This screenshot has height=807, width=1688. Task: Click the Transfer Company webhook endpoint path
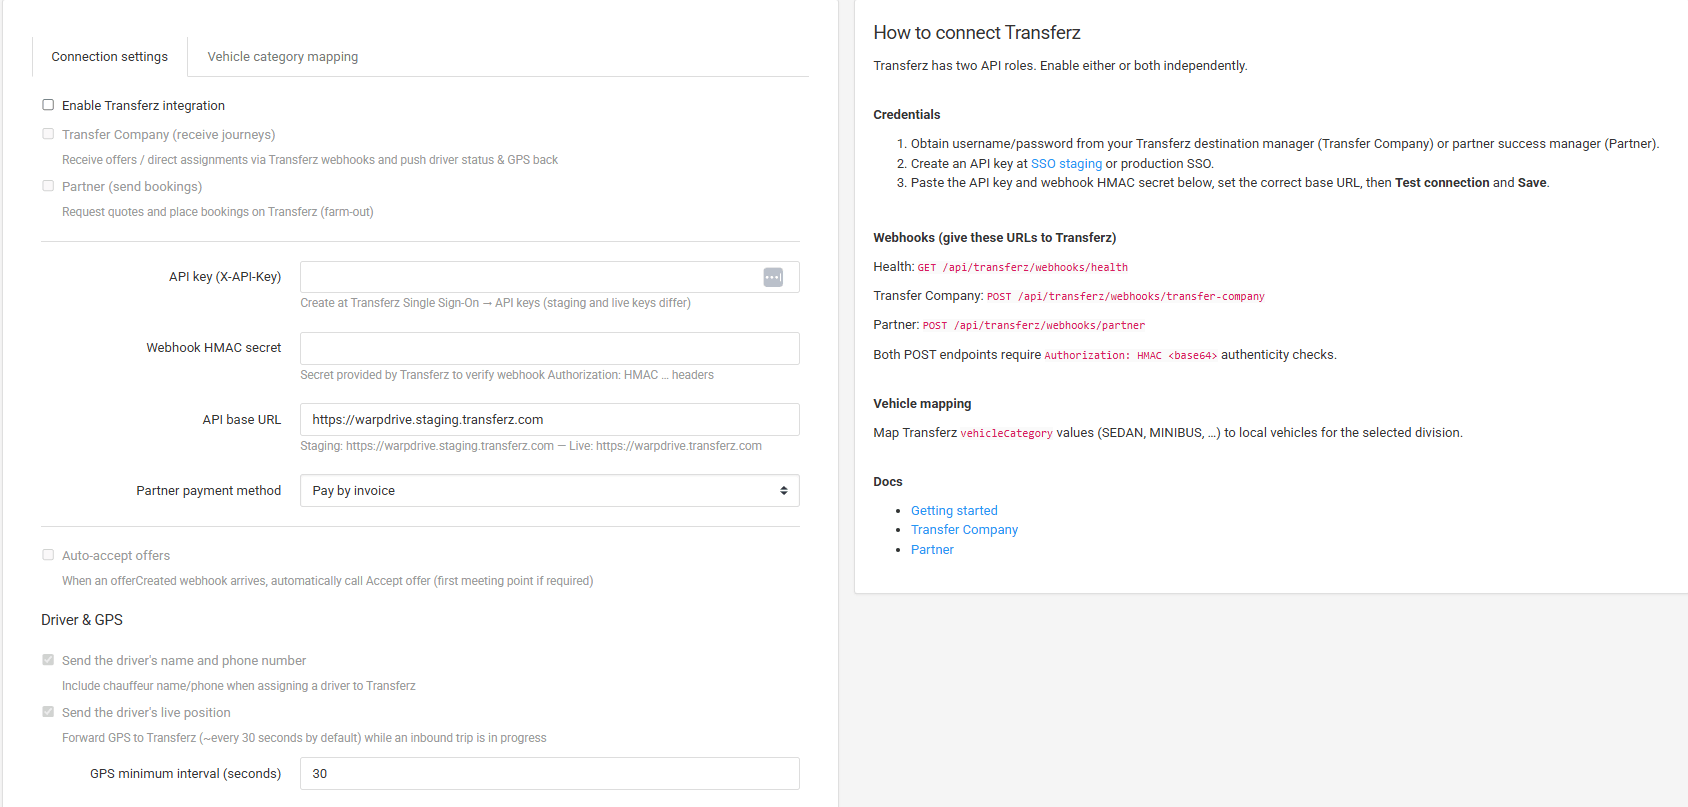(1141, 297)
